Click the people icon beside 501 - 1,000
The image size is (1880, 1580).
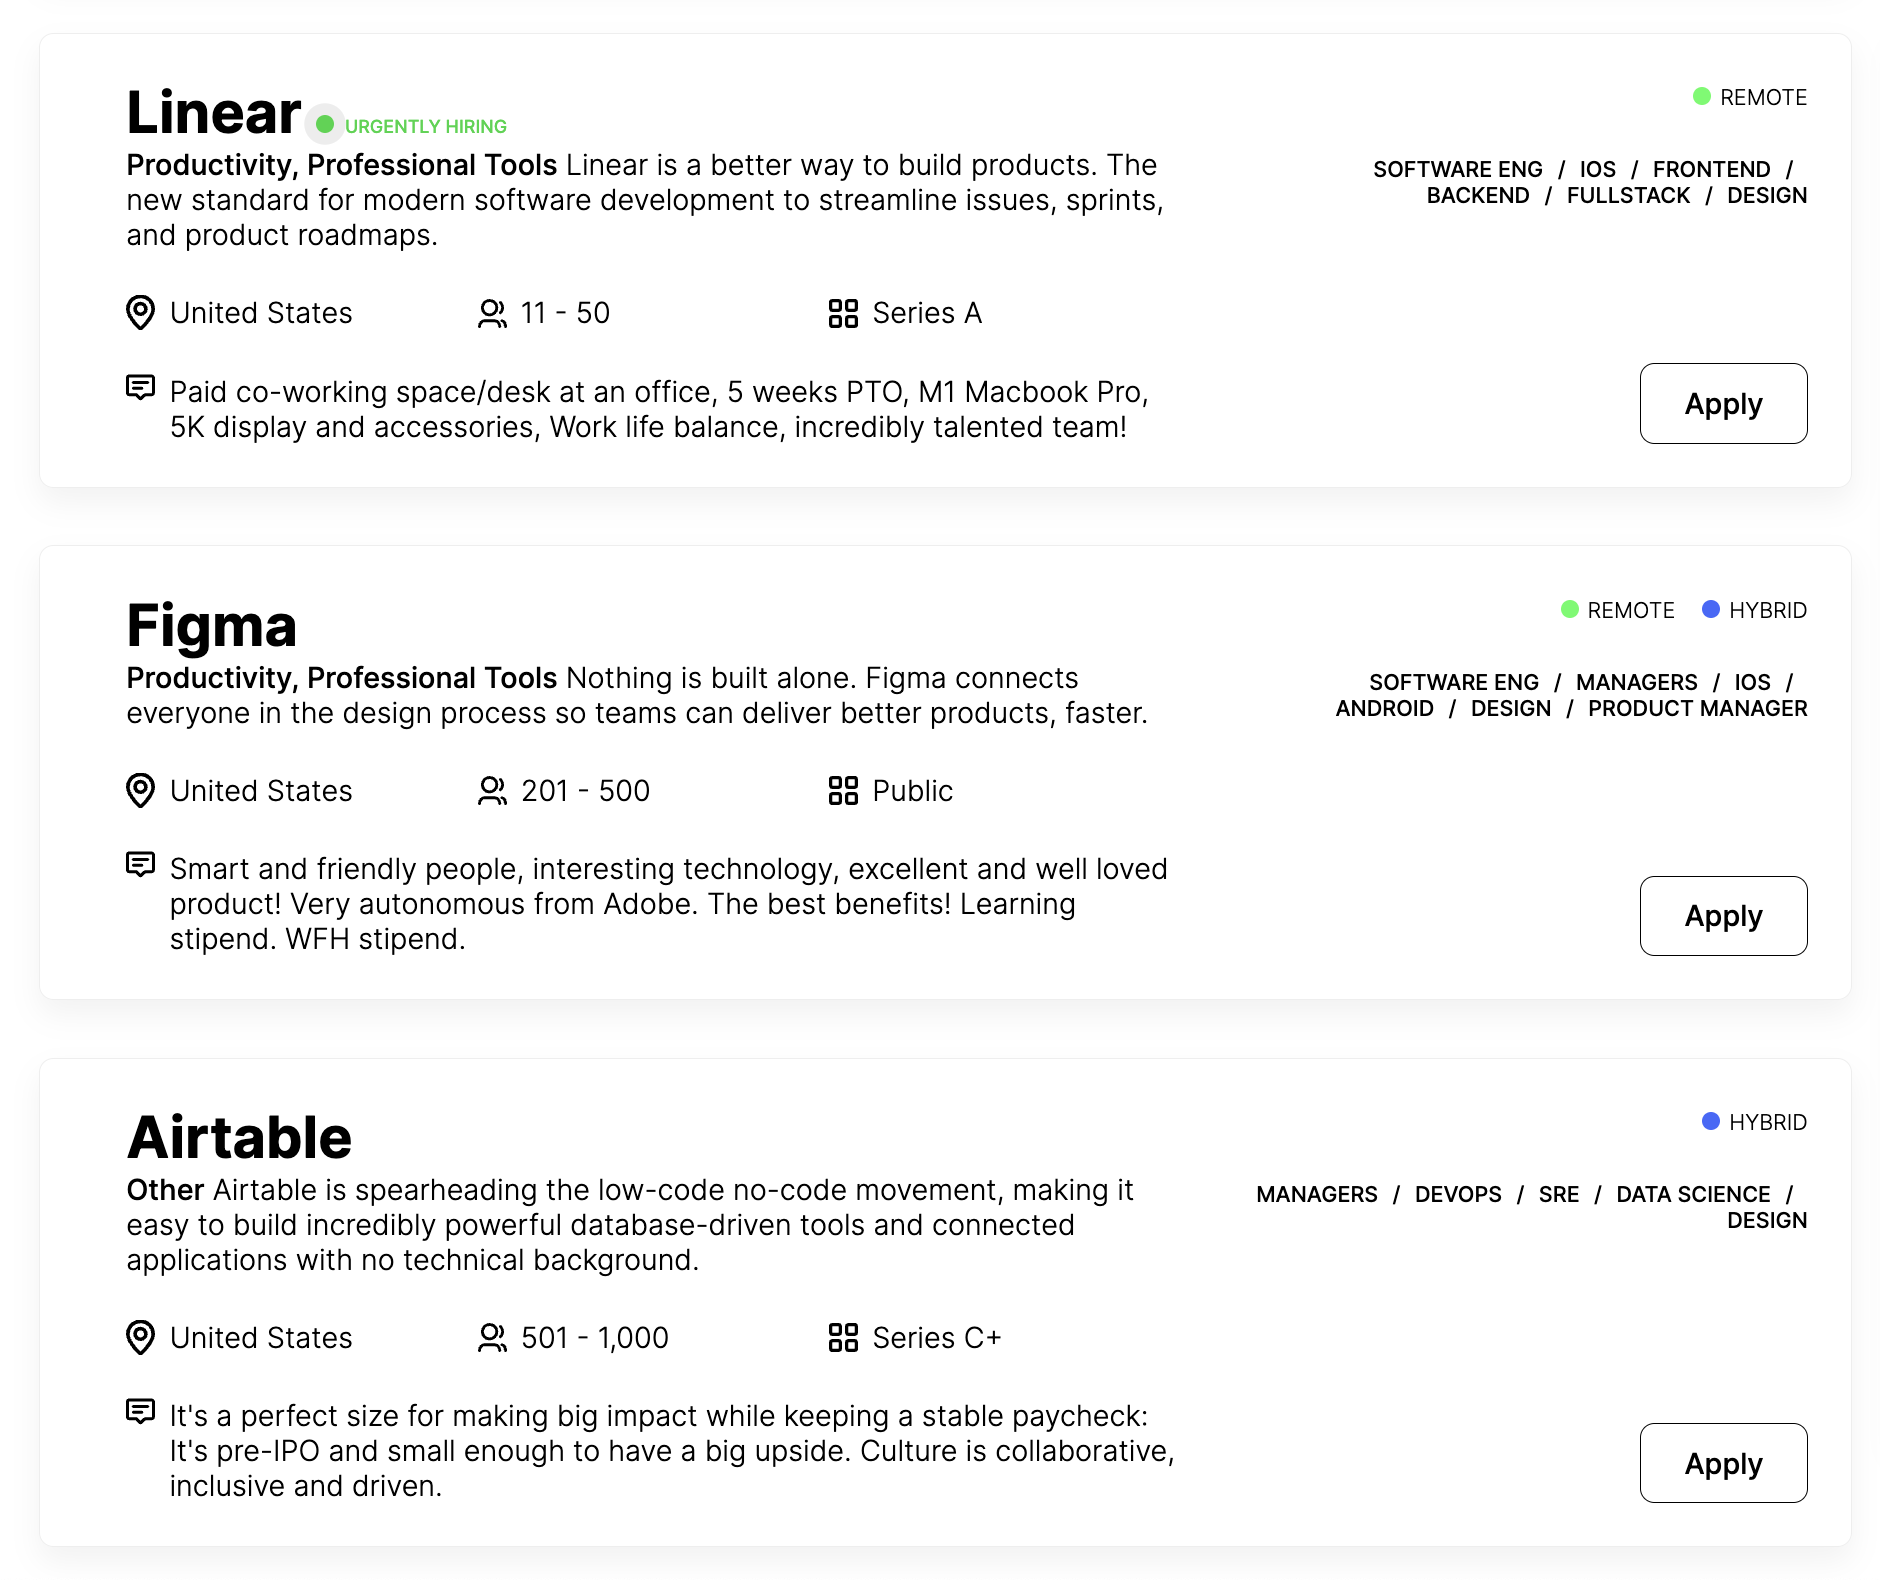coord(492,1338)
